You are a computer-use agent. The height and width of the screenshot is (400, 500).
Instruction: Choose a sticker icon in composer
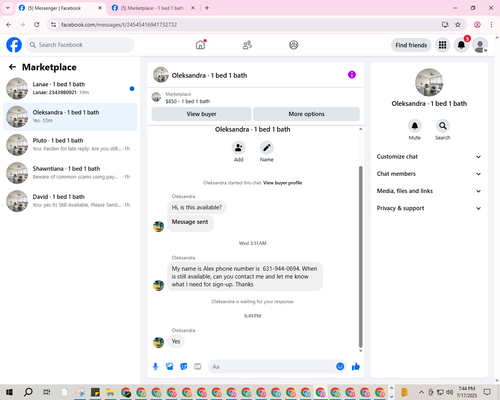(x=184, y=367)
